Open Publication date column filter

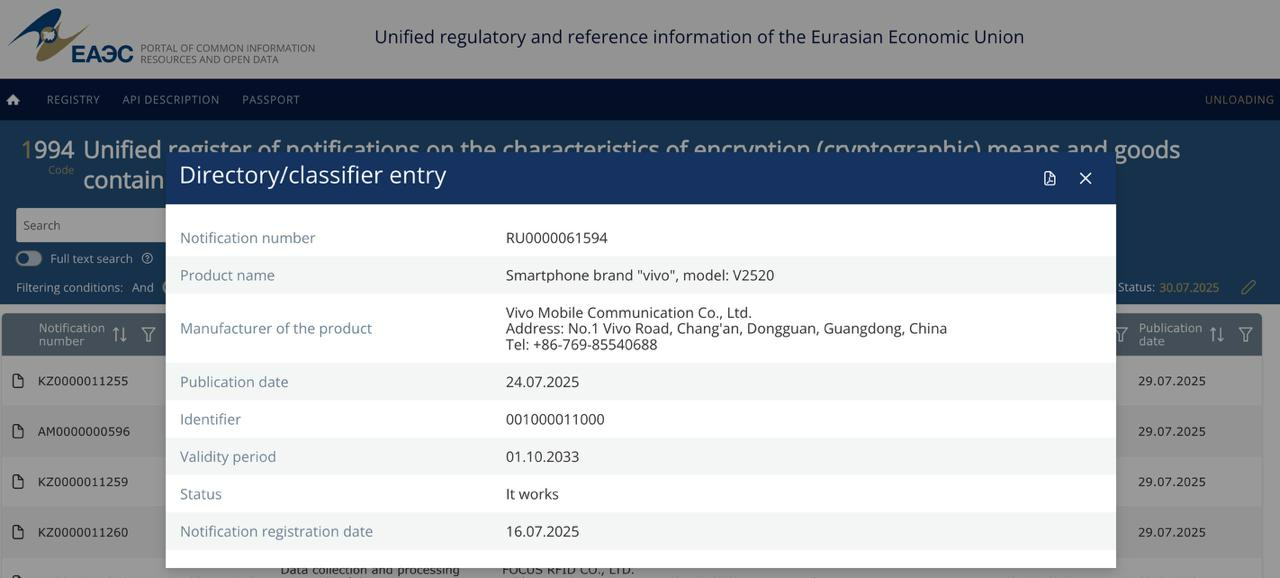1246,334
